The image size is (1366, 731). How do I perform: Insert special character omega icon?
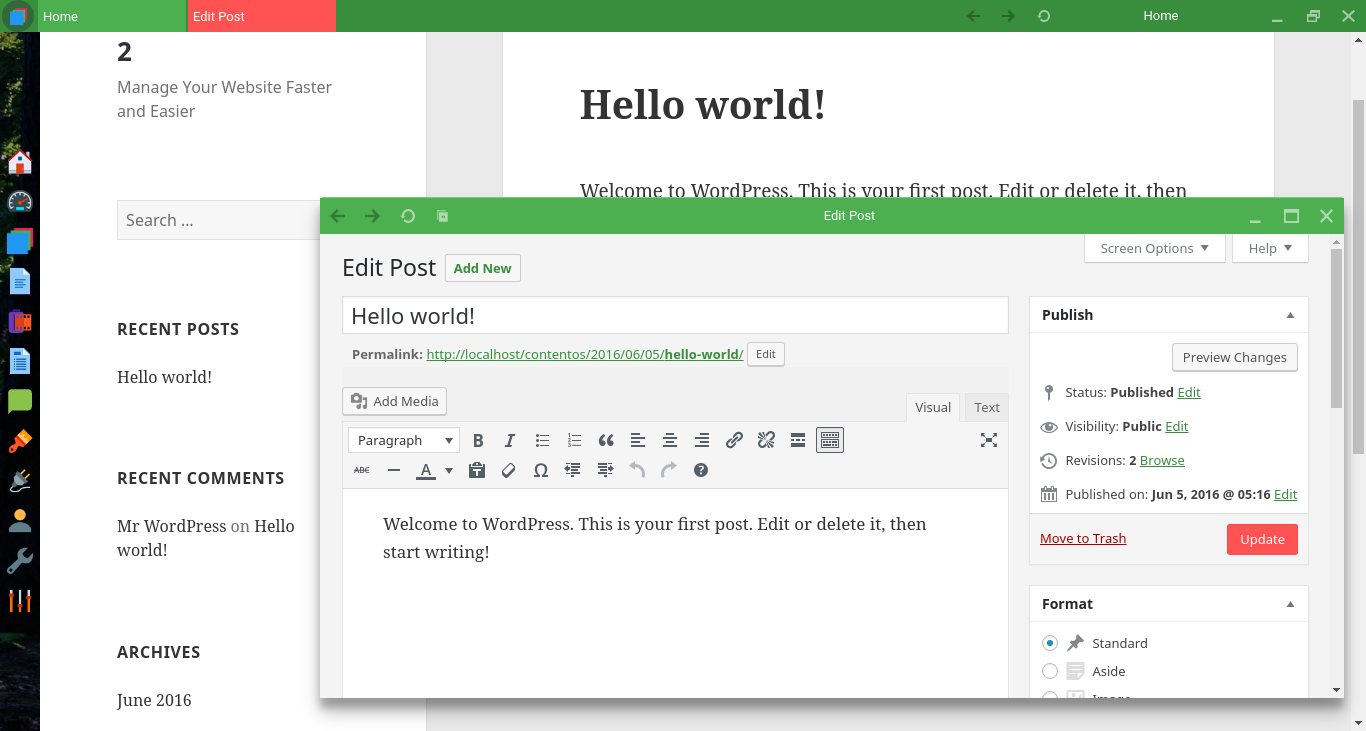541,470
